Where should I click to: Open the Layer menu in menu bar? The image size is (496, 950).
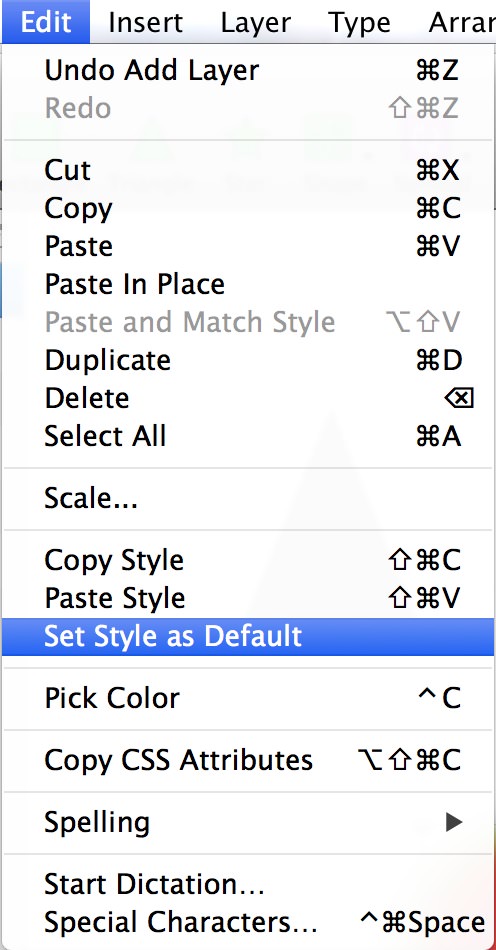click(x=256, y=22)
